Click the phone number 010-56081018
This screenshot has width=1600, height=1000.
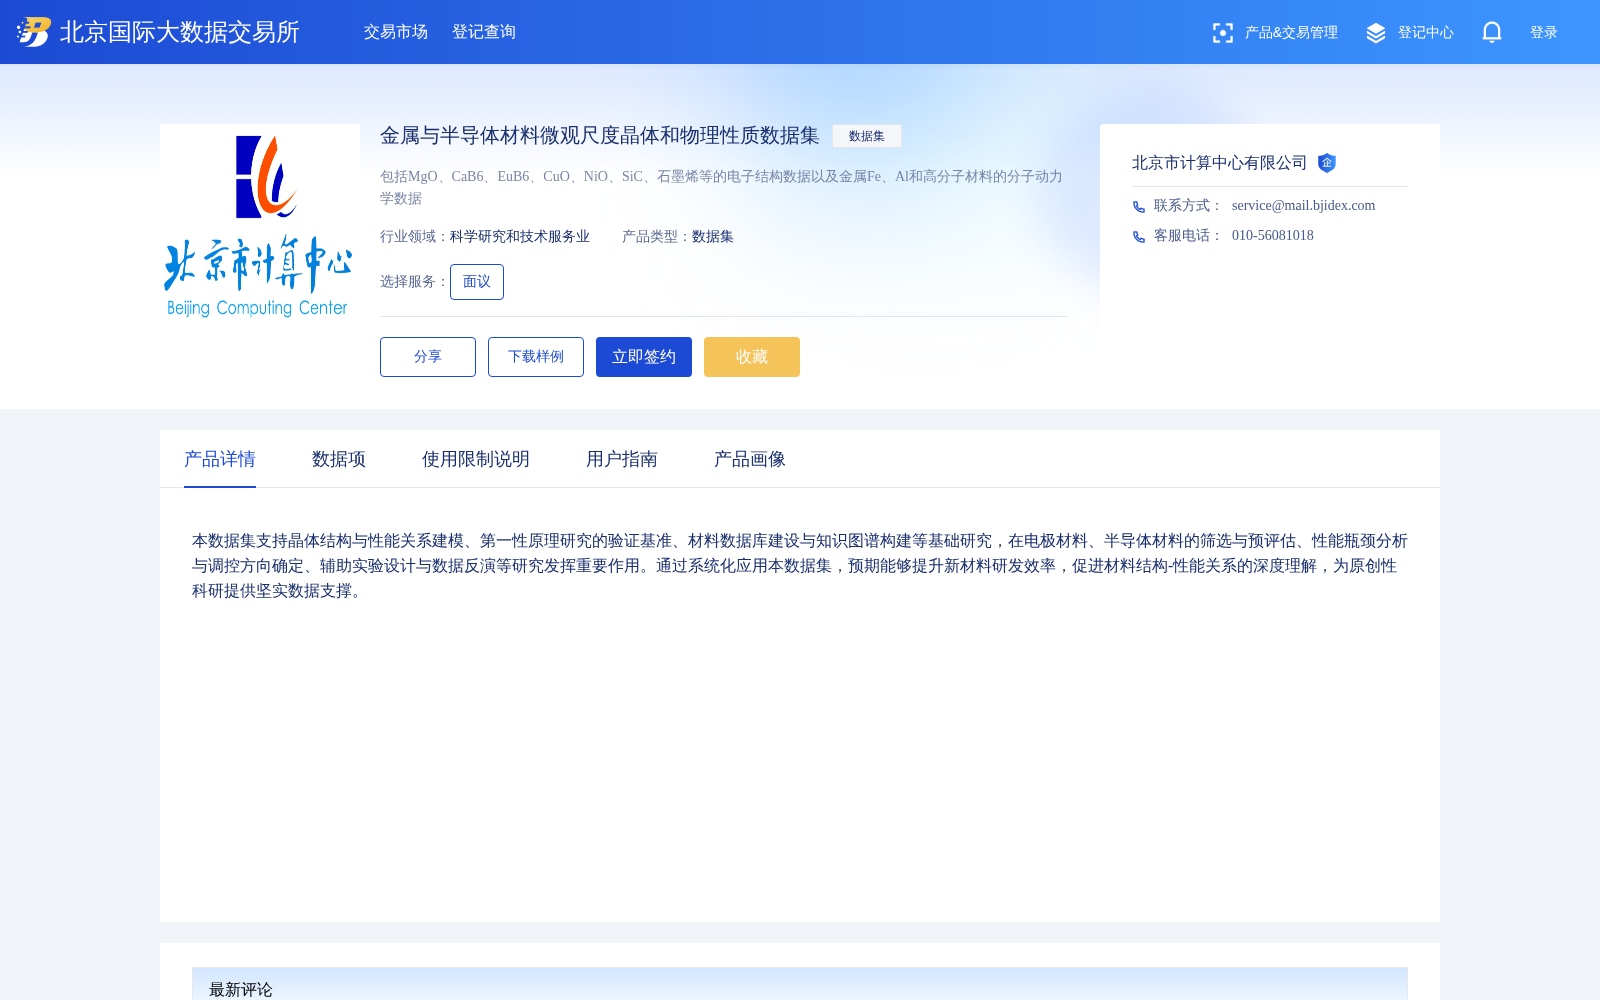click(x=1273, y=236)
